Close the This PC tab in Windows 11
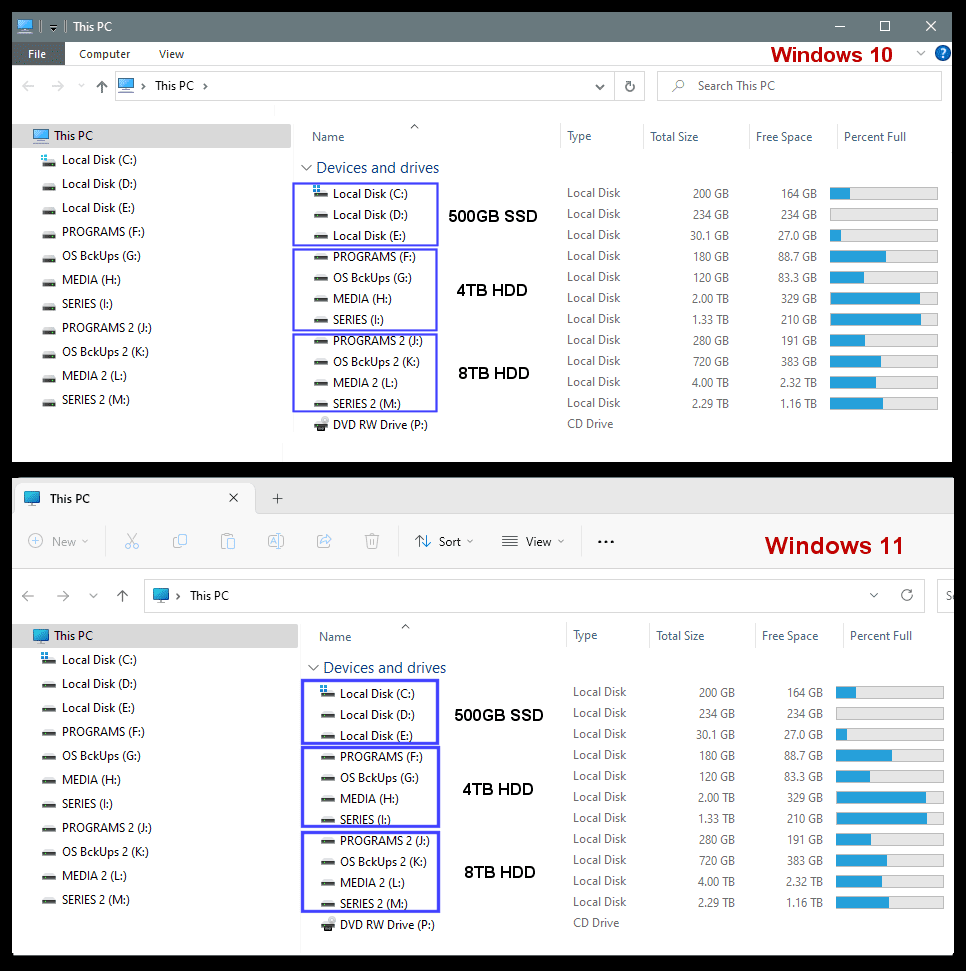 233,498
